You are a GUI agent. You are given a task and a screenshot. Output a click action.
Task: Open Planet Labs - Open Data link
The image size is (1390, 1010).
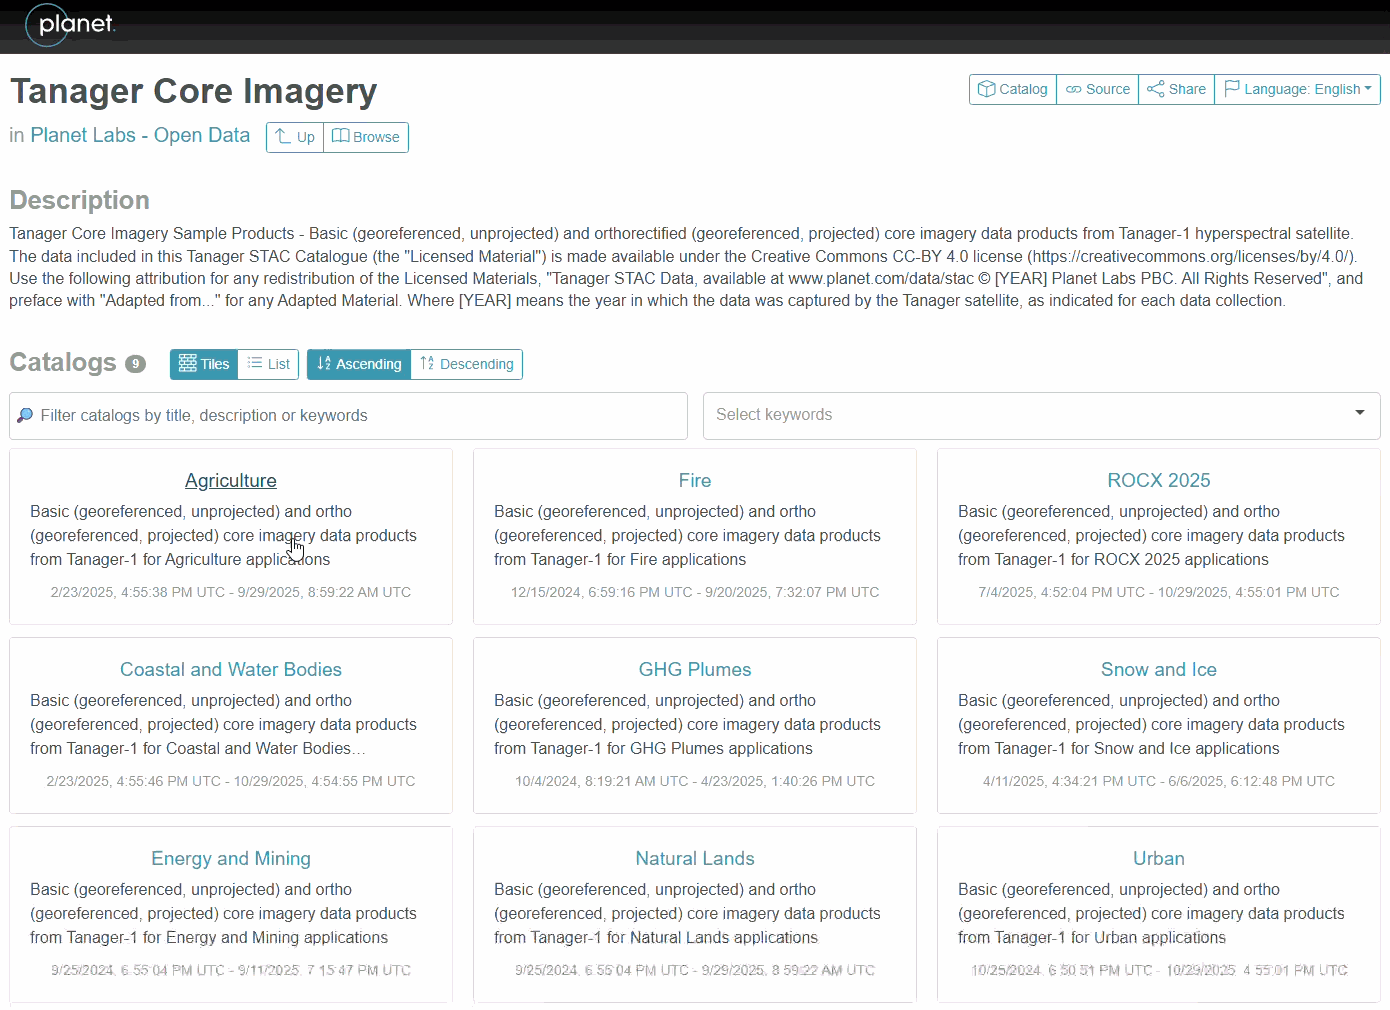coord(140,135)
